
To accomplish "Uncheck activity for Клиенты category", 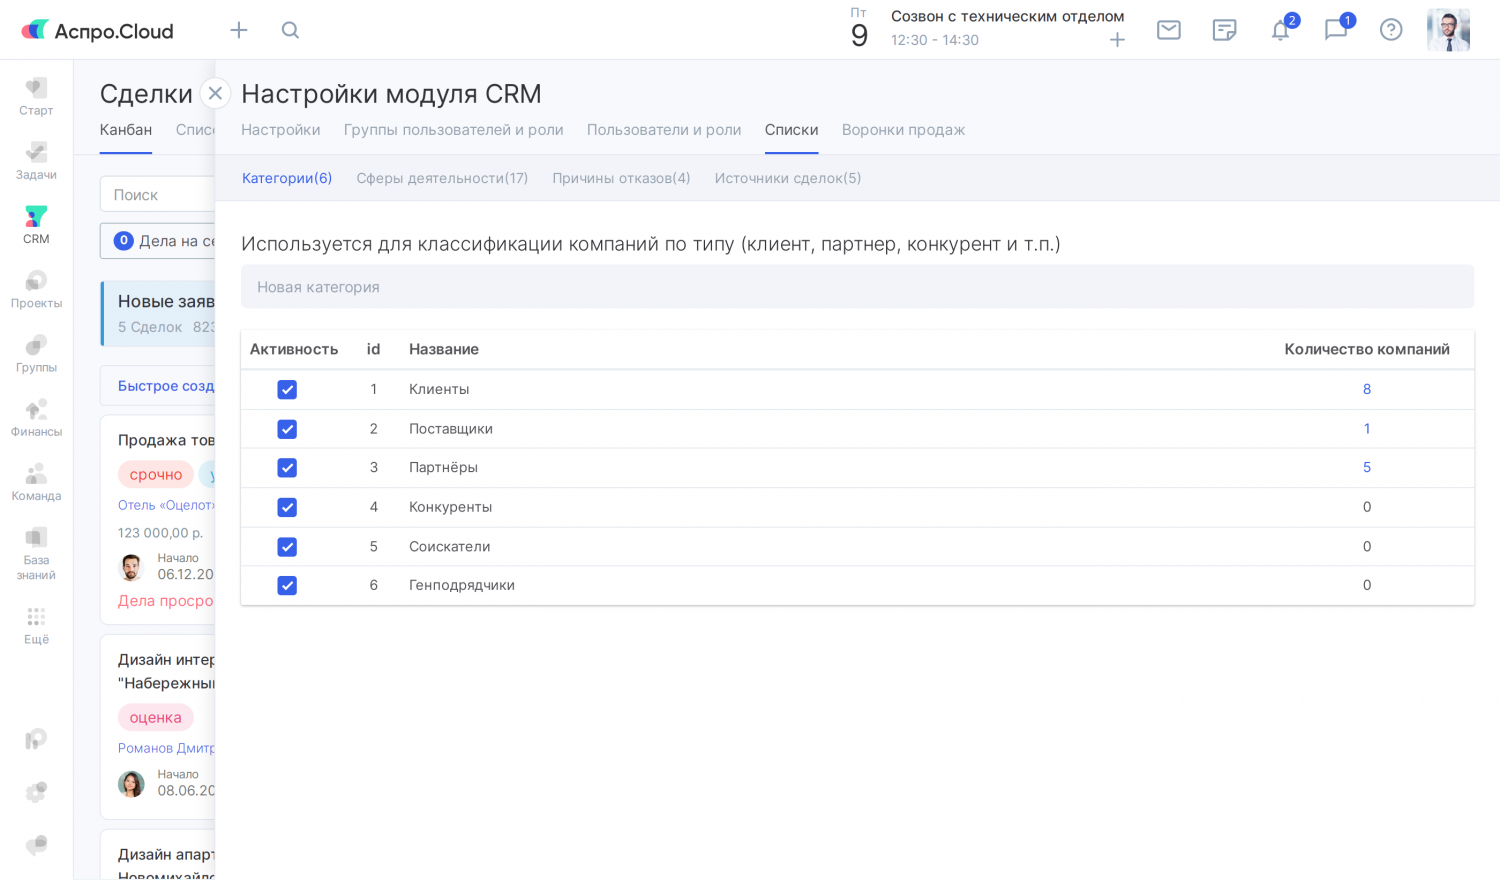I will 287,389.
